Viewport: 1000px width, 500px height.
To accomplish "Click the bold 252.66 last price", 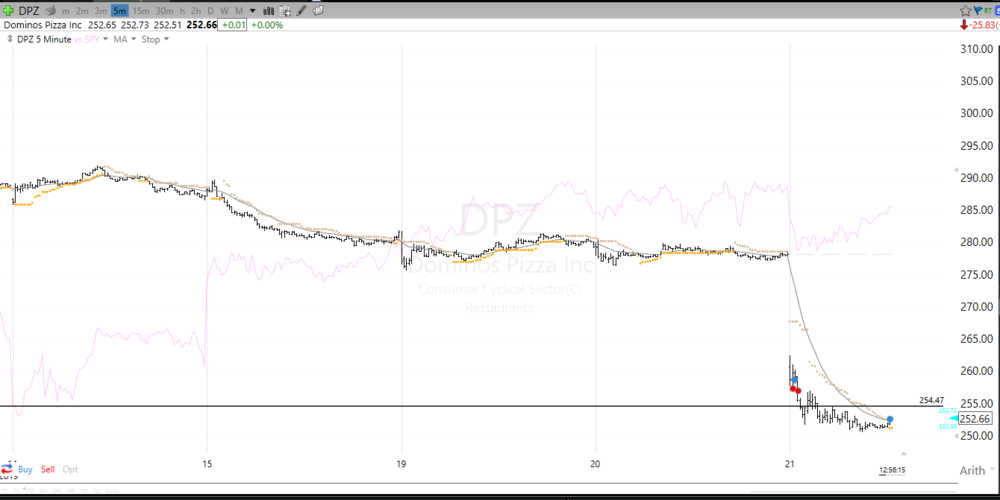I will (200, 26).
